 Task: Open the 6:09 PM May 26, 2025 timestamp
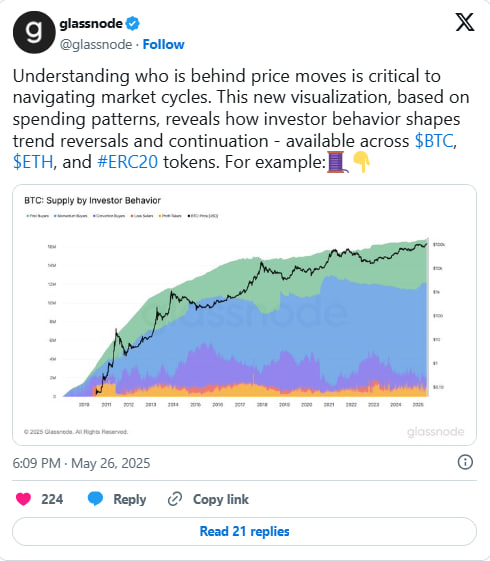pyautogui.click(x=81, y=463)
